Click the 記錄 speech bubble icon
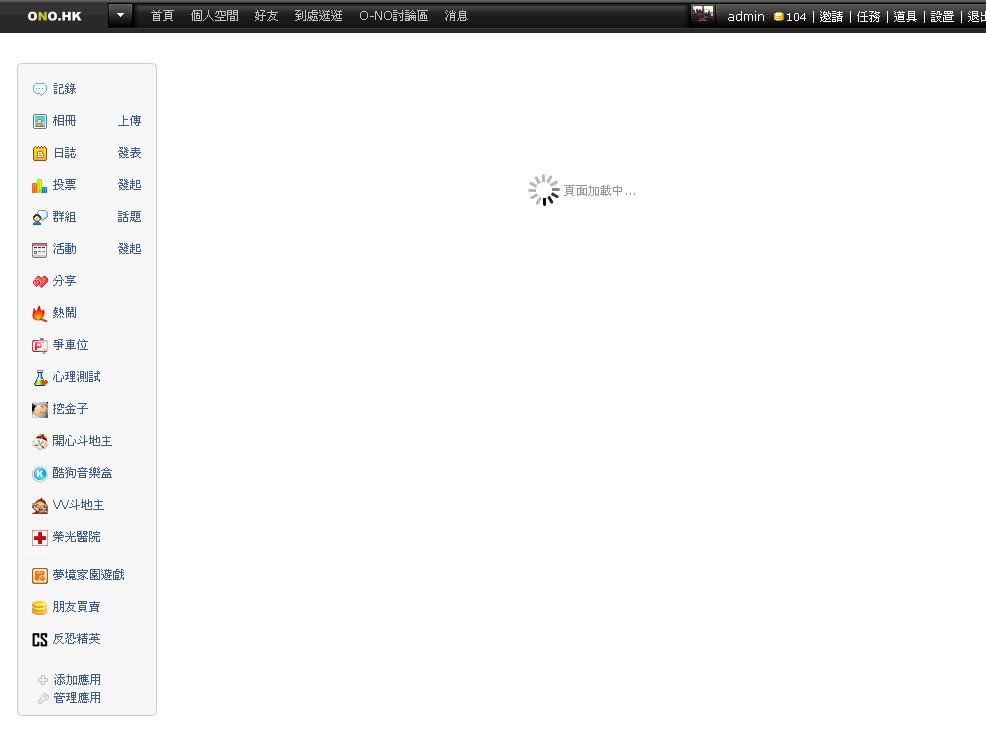Image resolution: width=986 pixels, height=736 pixels. (x=40, y=89)
